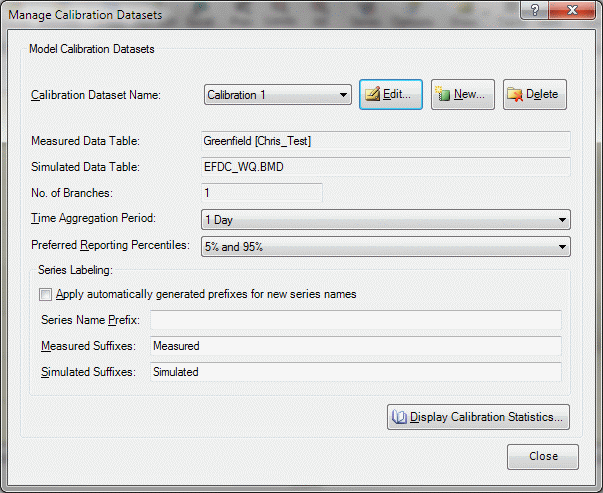Click the Edit dataset pencil icon button
The height and width of the screenshot is (493, 603).
pyautogui.click(x=391, y=95)
